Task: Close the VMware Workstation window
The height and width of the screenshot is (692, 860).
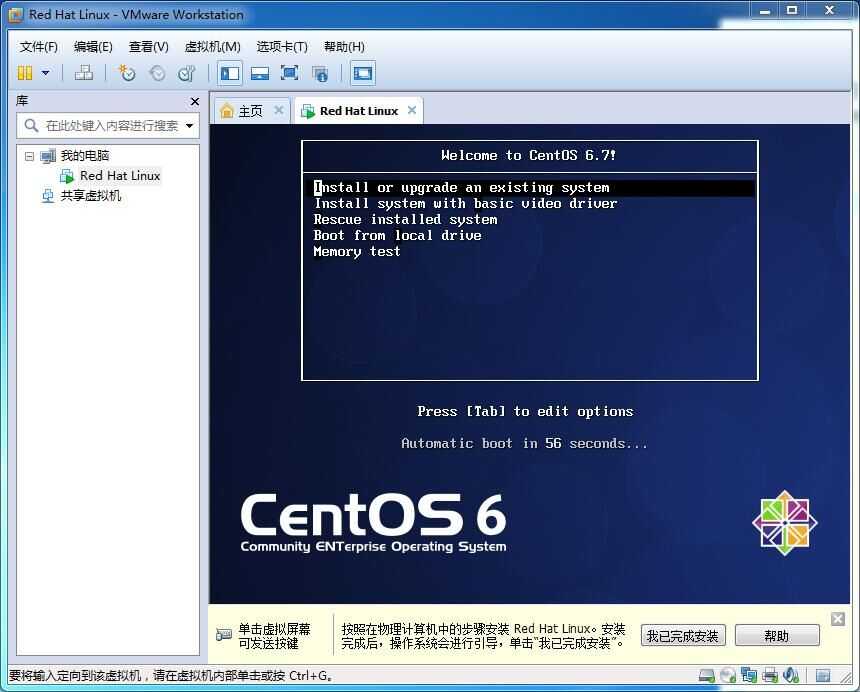Action: [x=830, y=10]
